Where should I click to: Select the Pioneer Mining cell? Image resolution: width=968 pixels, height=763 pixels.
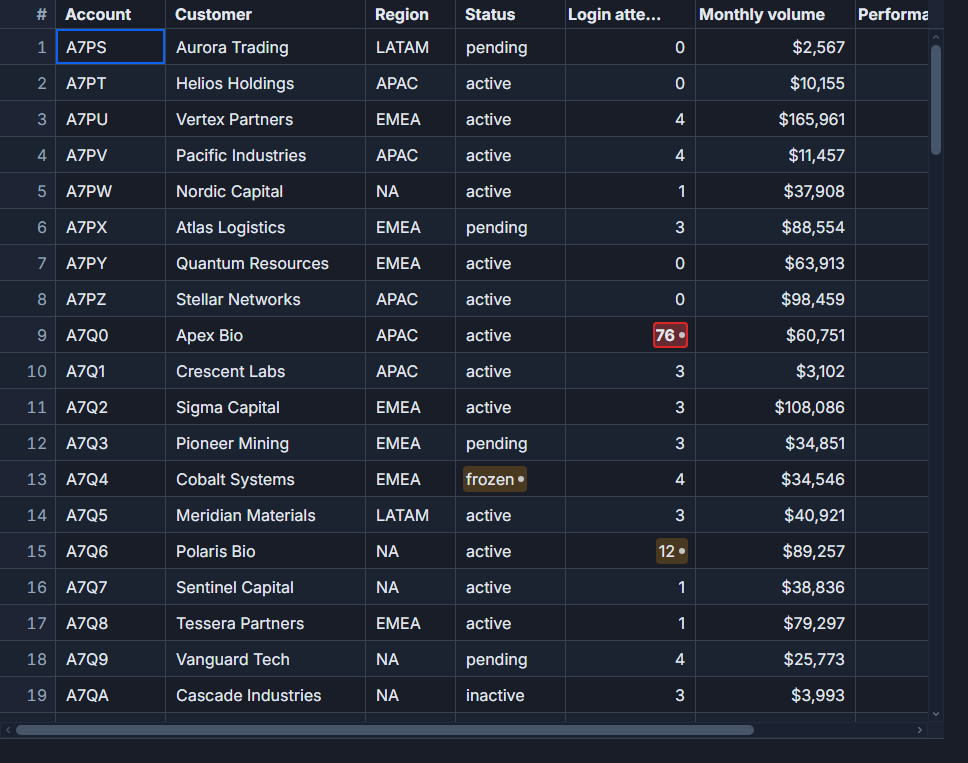265,443
